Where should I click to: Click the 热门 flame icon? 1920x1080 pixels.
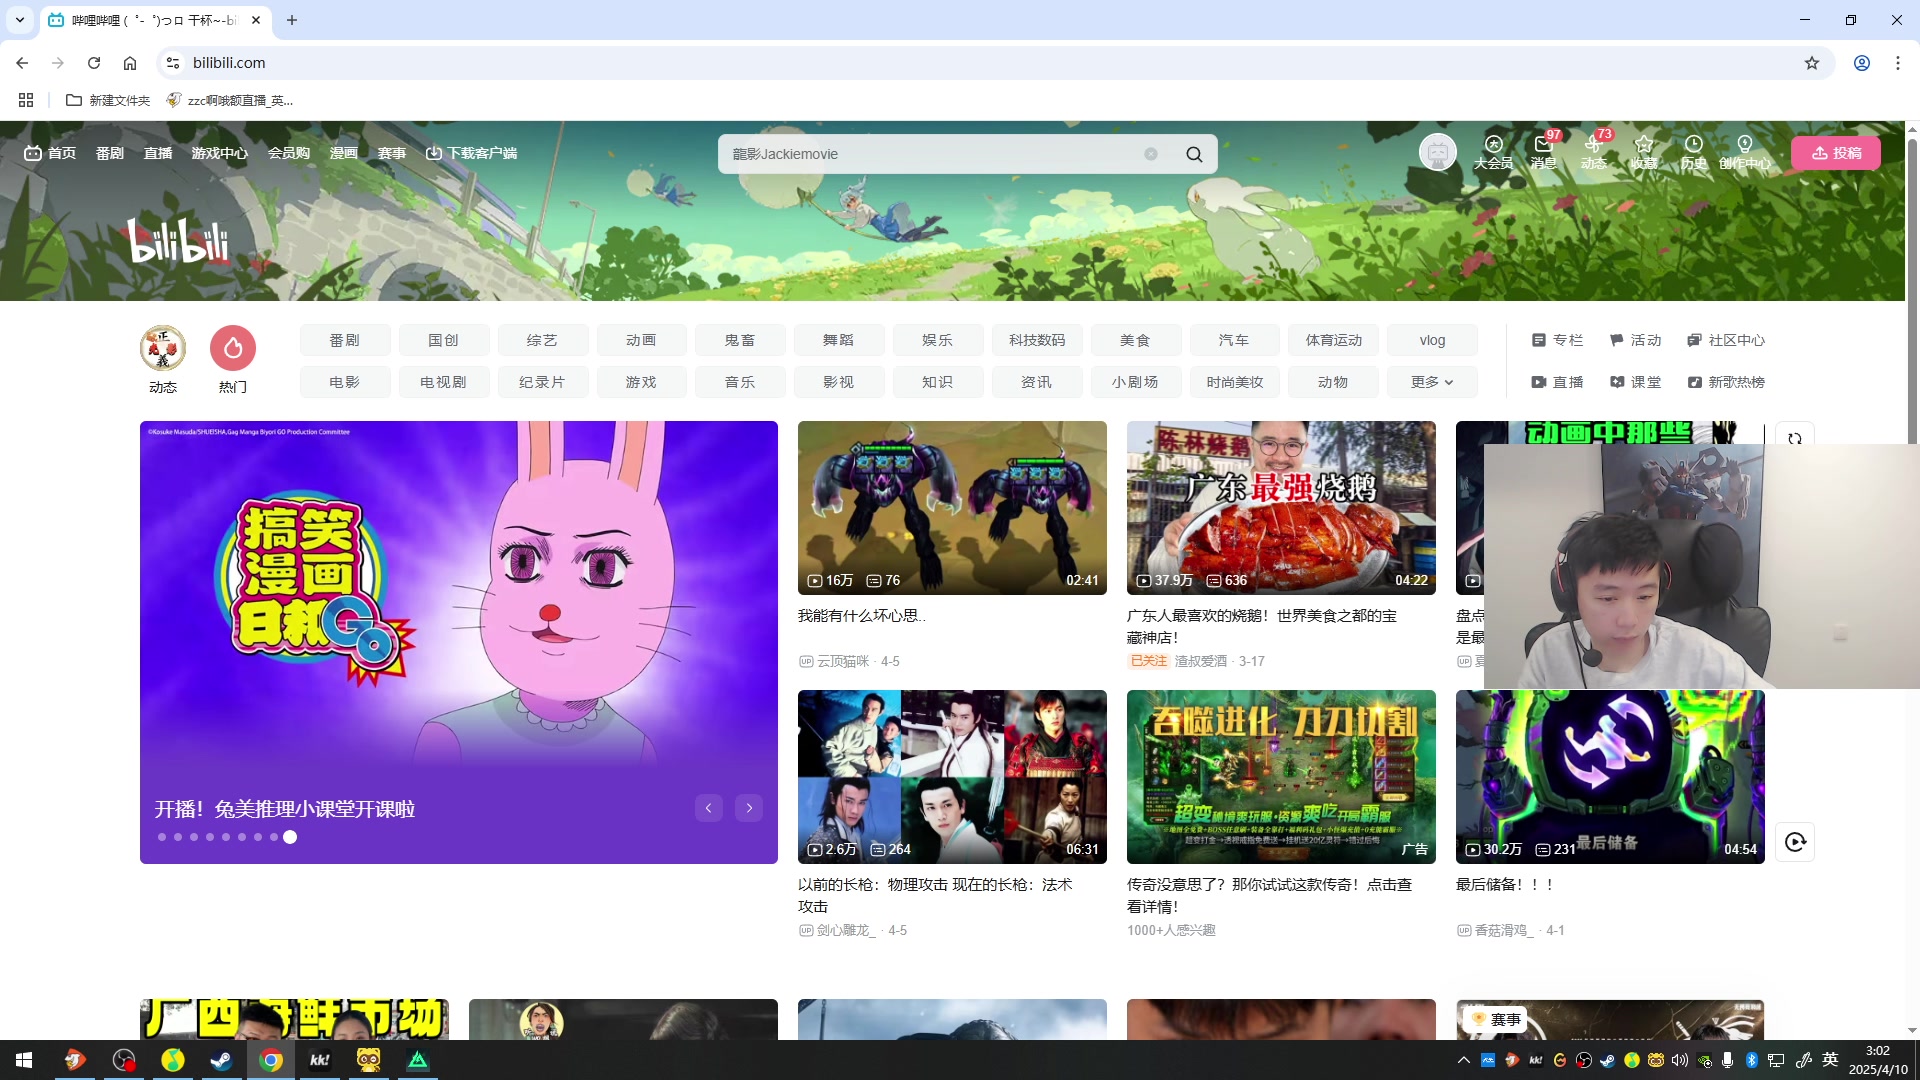pyautogui.click(x=233, y=348)
